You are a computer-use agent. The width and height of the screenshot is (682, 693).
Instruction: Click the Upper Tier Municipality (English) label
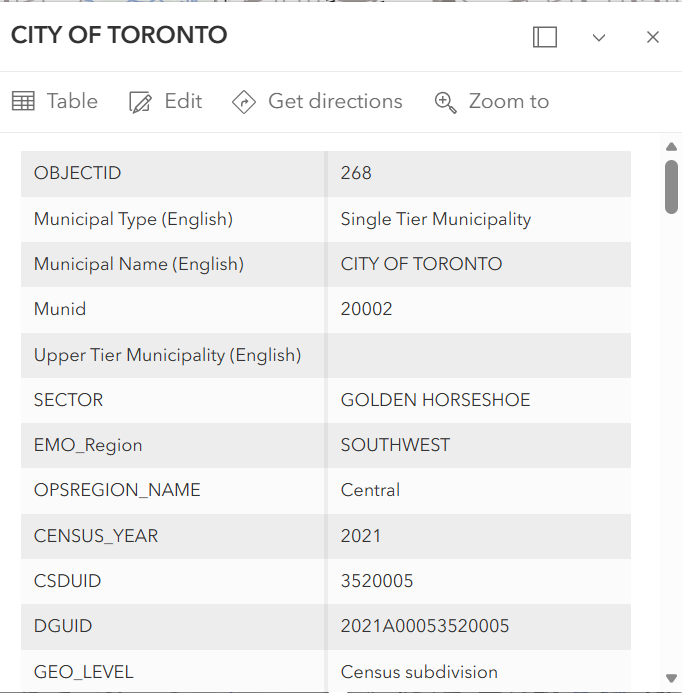[168, 355]
